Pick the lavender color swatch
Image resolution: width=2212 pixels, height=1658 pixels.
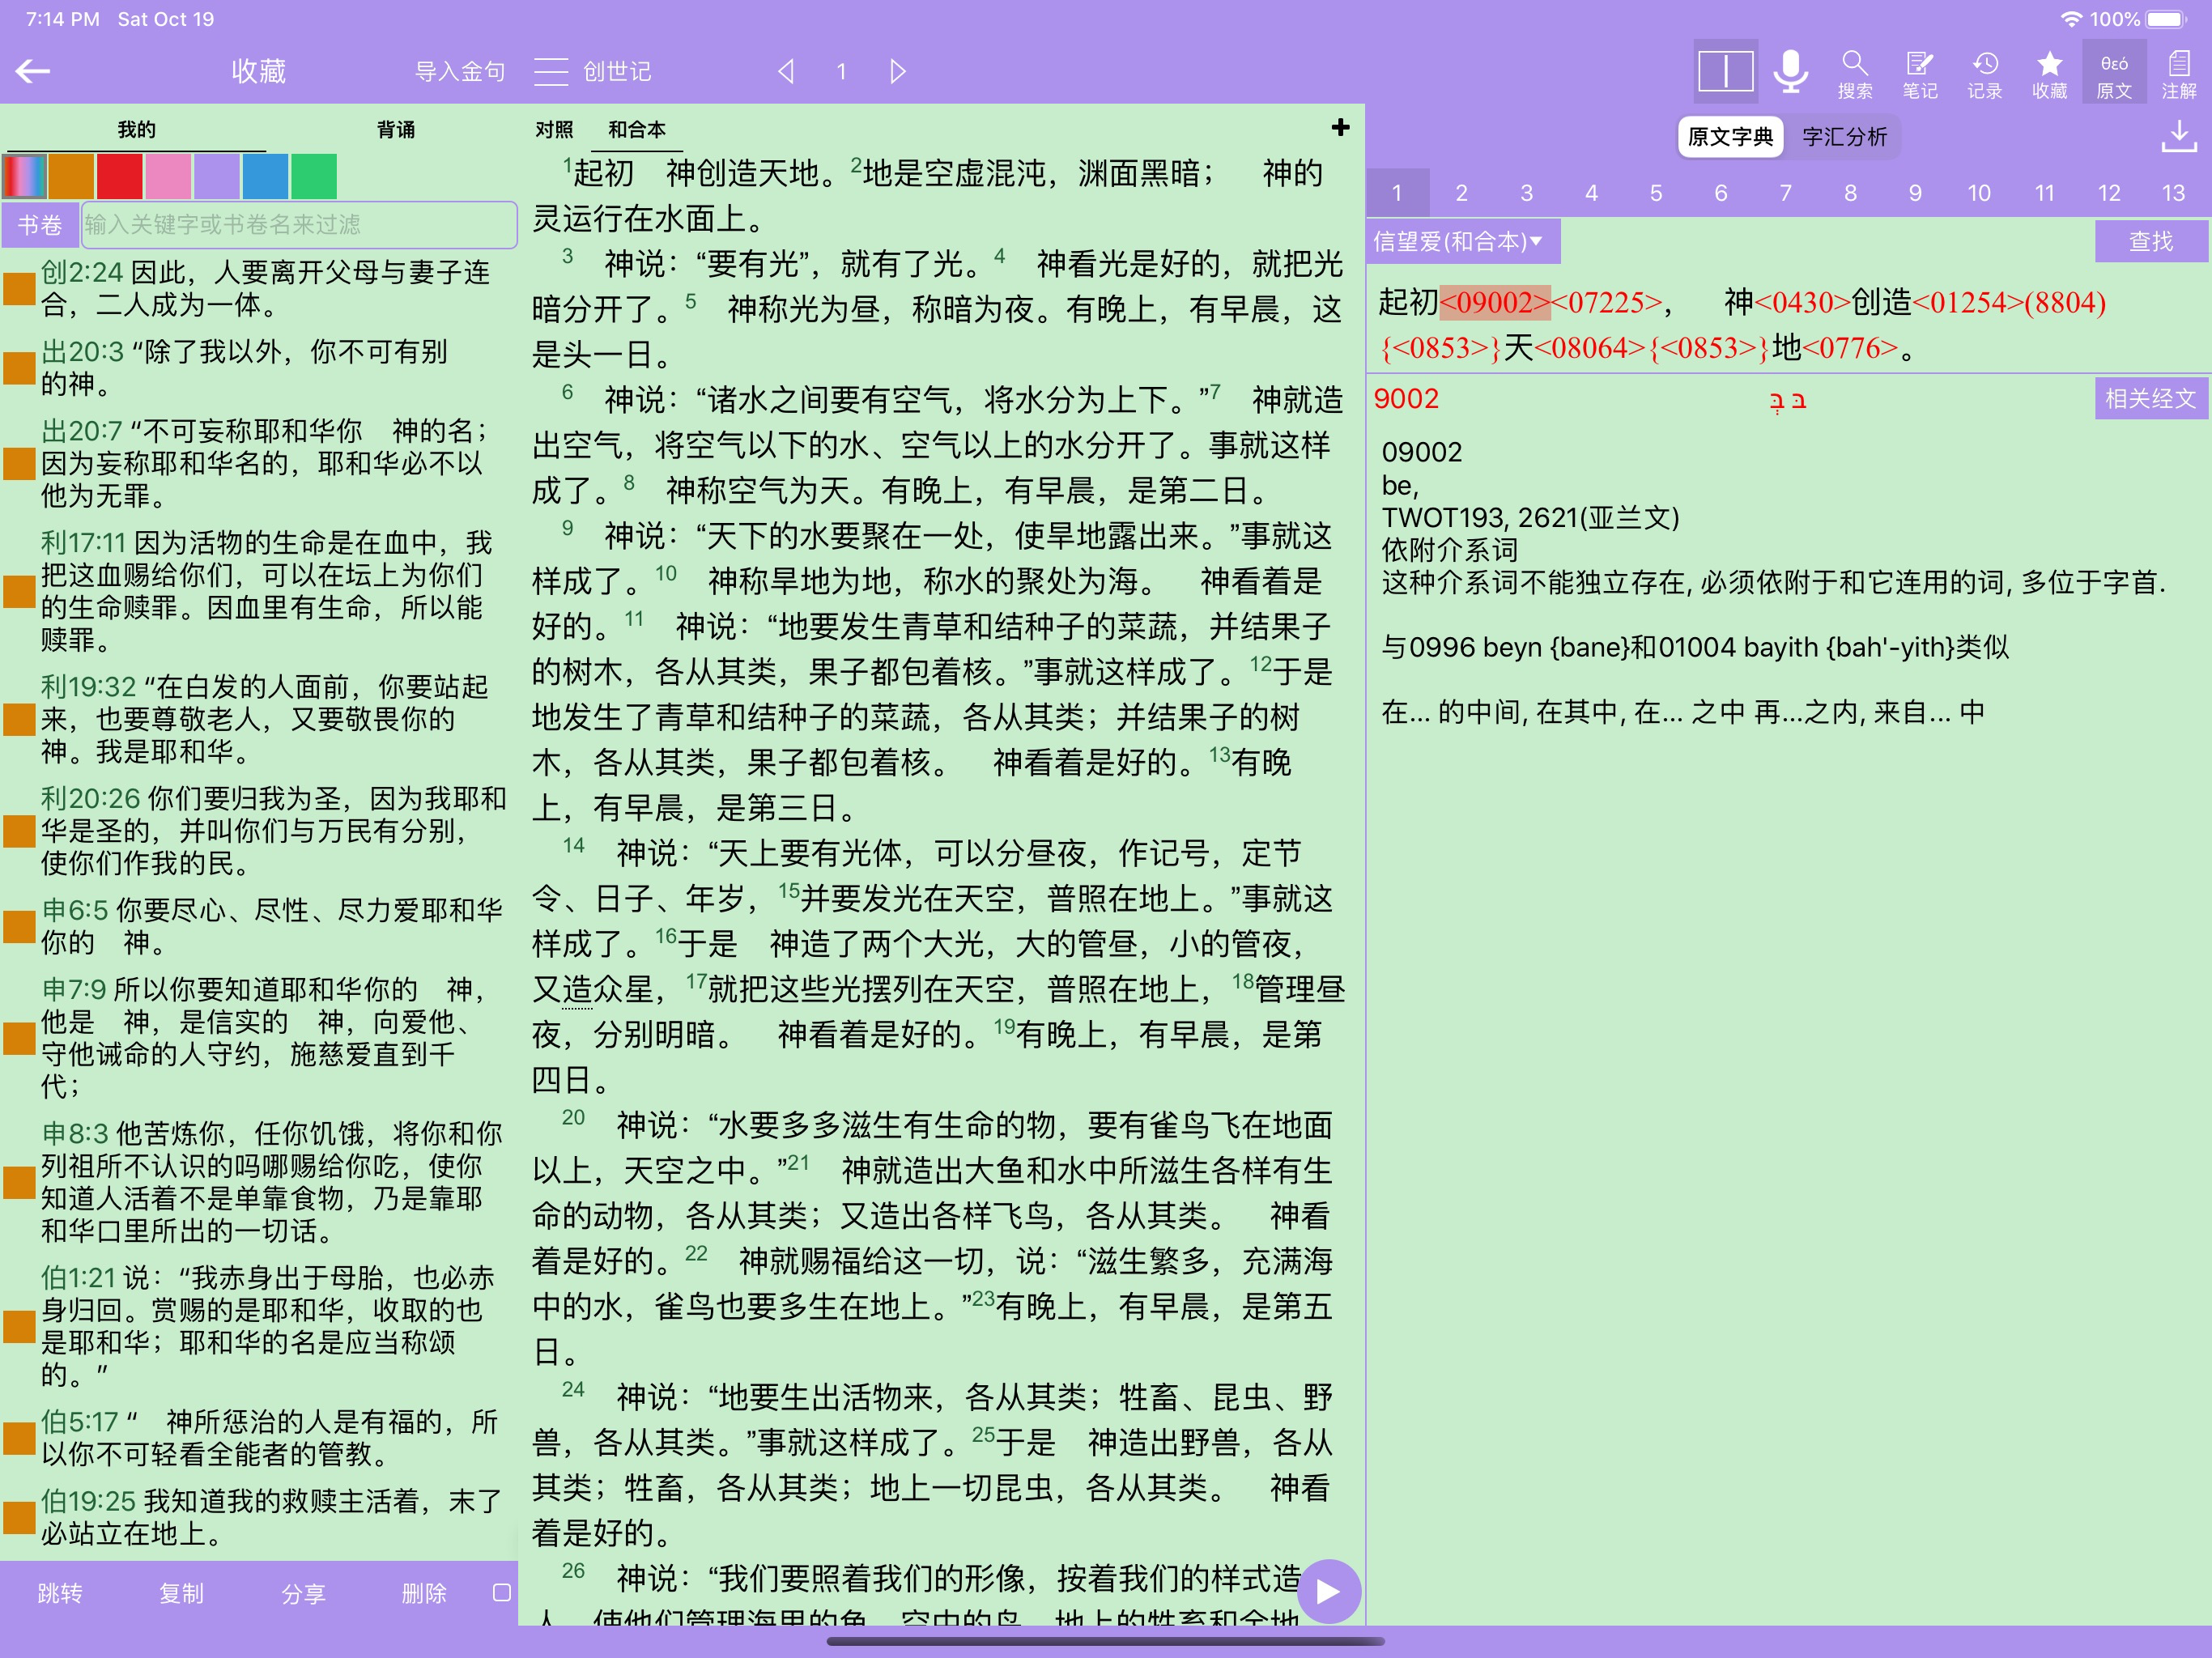217,176
